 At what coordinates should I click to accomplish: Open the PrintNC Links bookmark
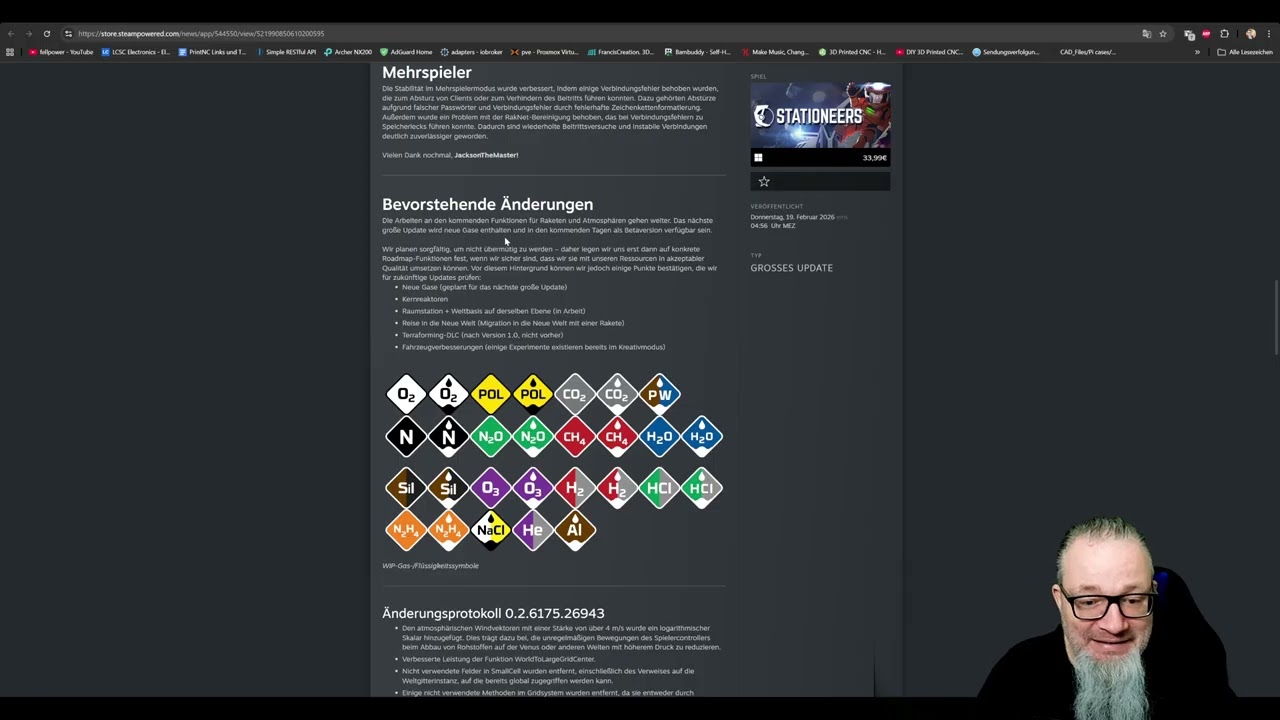212,52
